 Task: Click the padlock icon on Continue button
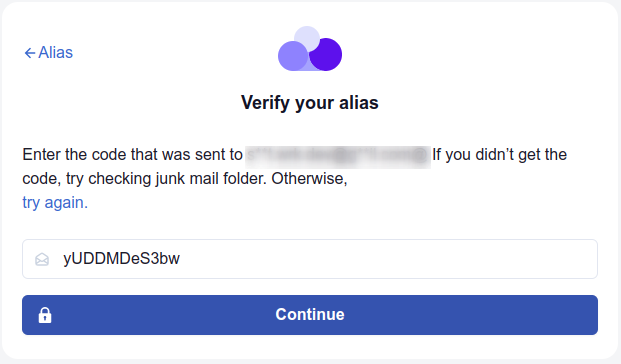pos(45,315)
